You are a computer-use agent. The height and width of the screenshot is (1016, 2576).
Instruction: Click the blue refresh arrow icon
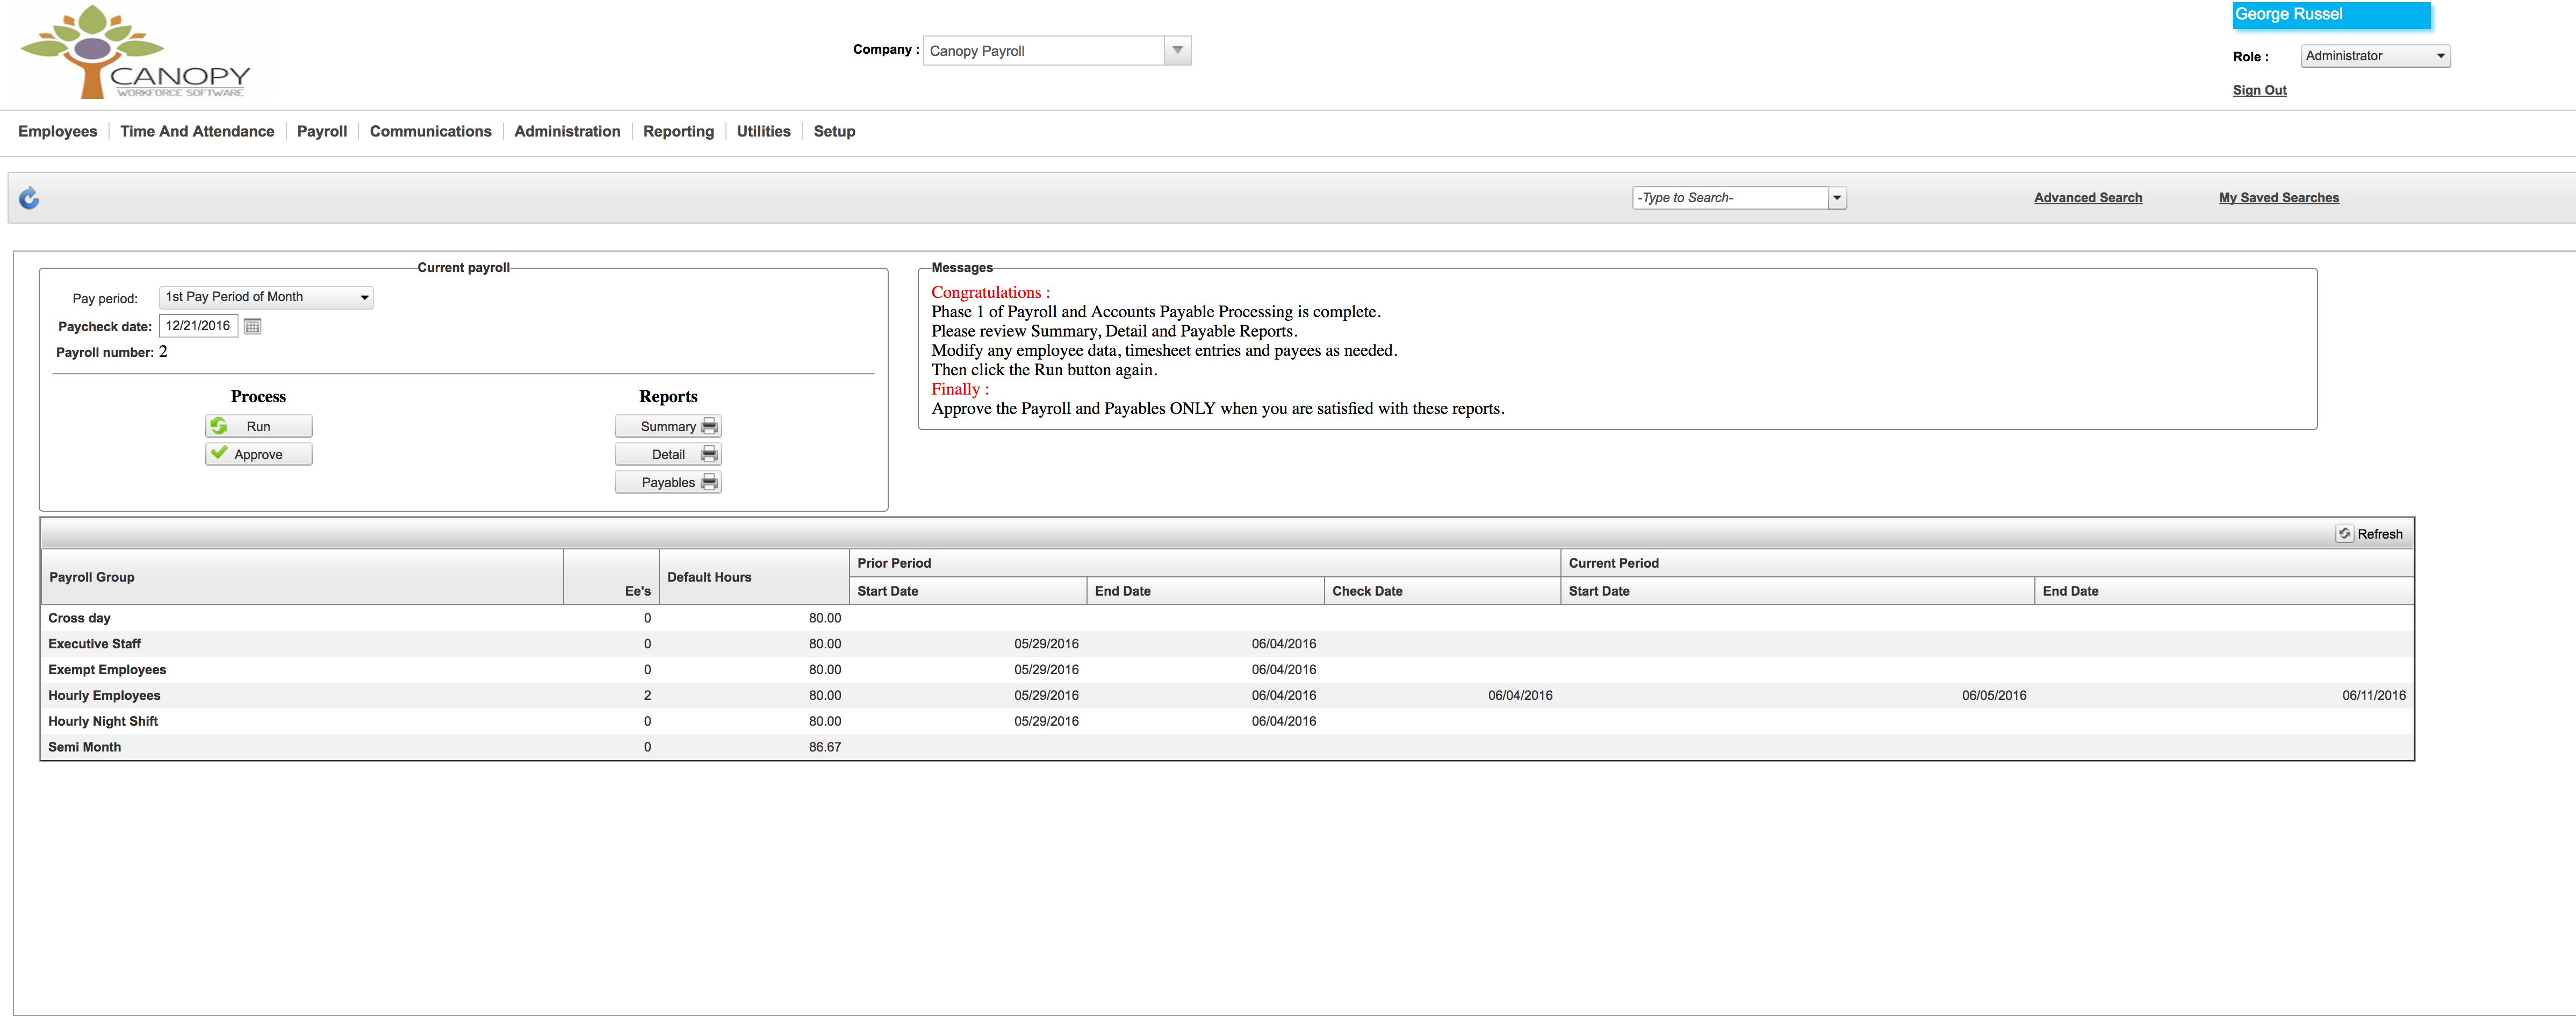[x=29, y=198]
